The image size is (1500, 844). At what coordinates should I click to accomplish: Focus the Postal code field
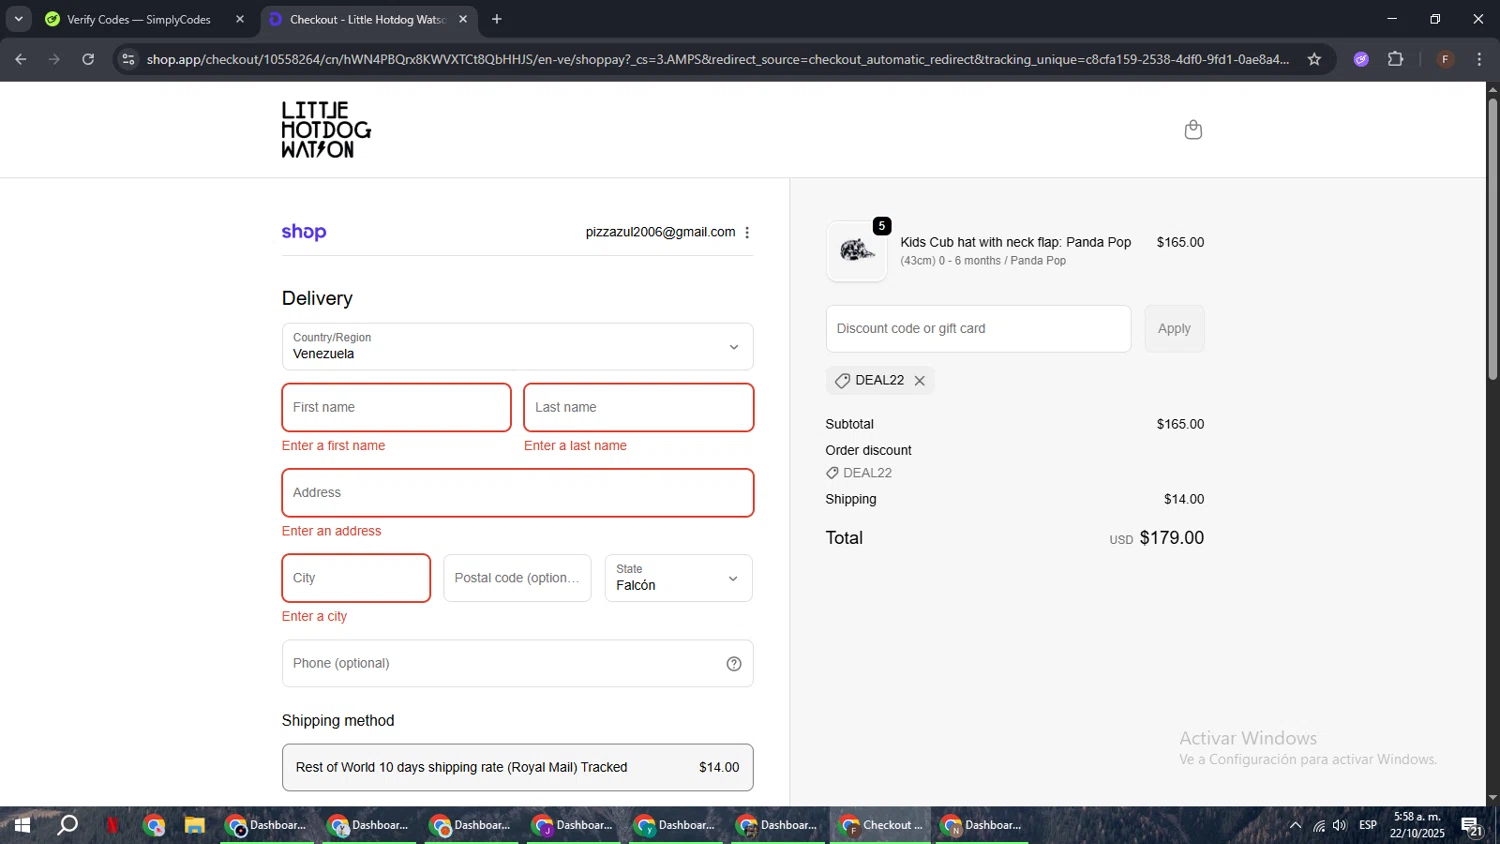coord(517,578)
